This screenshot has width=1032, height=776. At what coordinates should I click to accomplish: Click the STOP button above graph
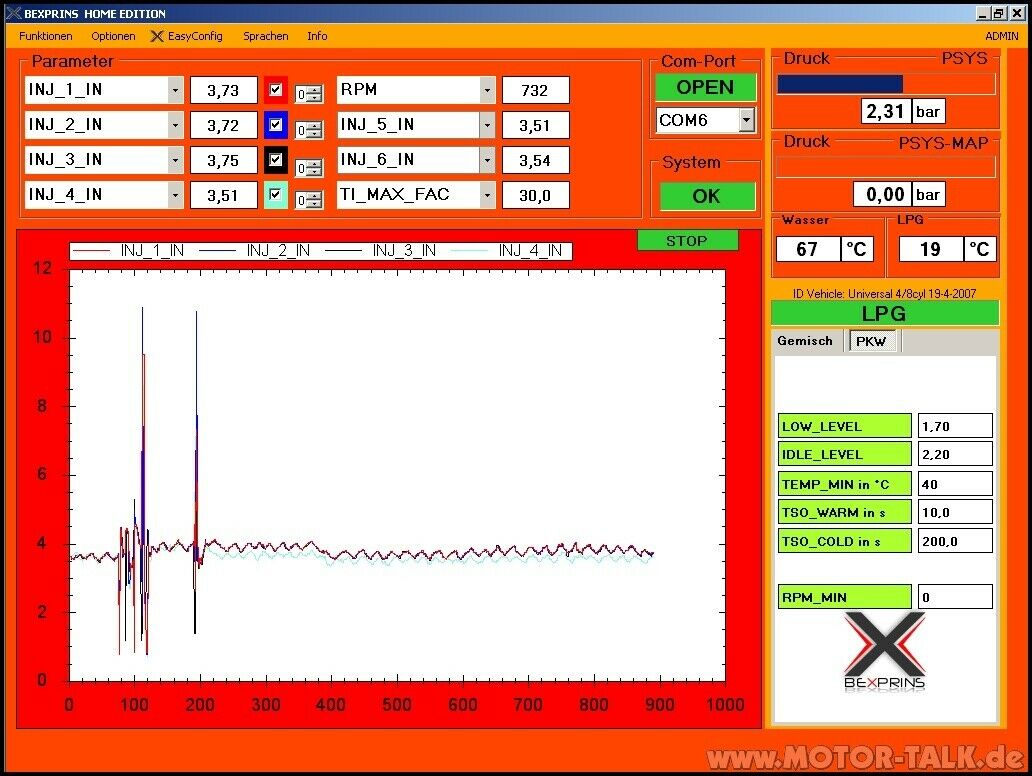[687, 241]
